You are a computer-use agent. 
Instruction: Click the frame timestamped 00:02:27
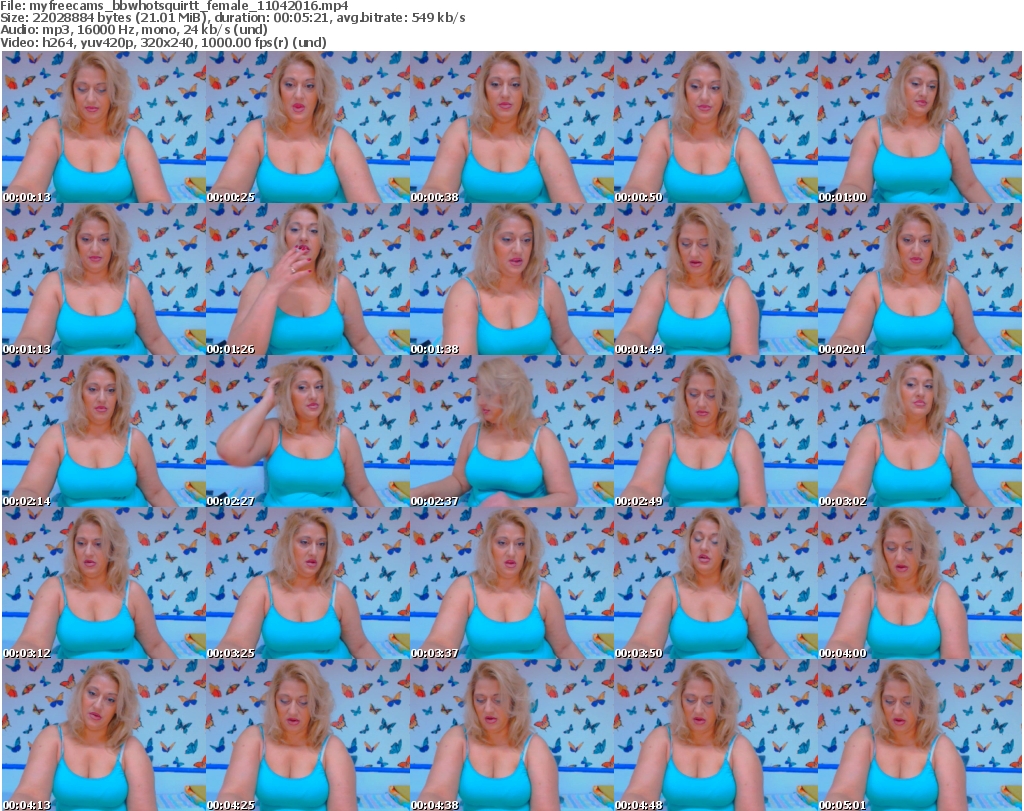307,432
